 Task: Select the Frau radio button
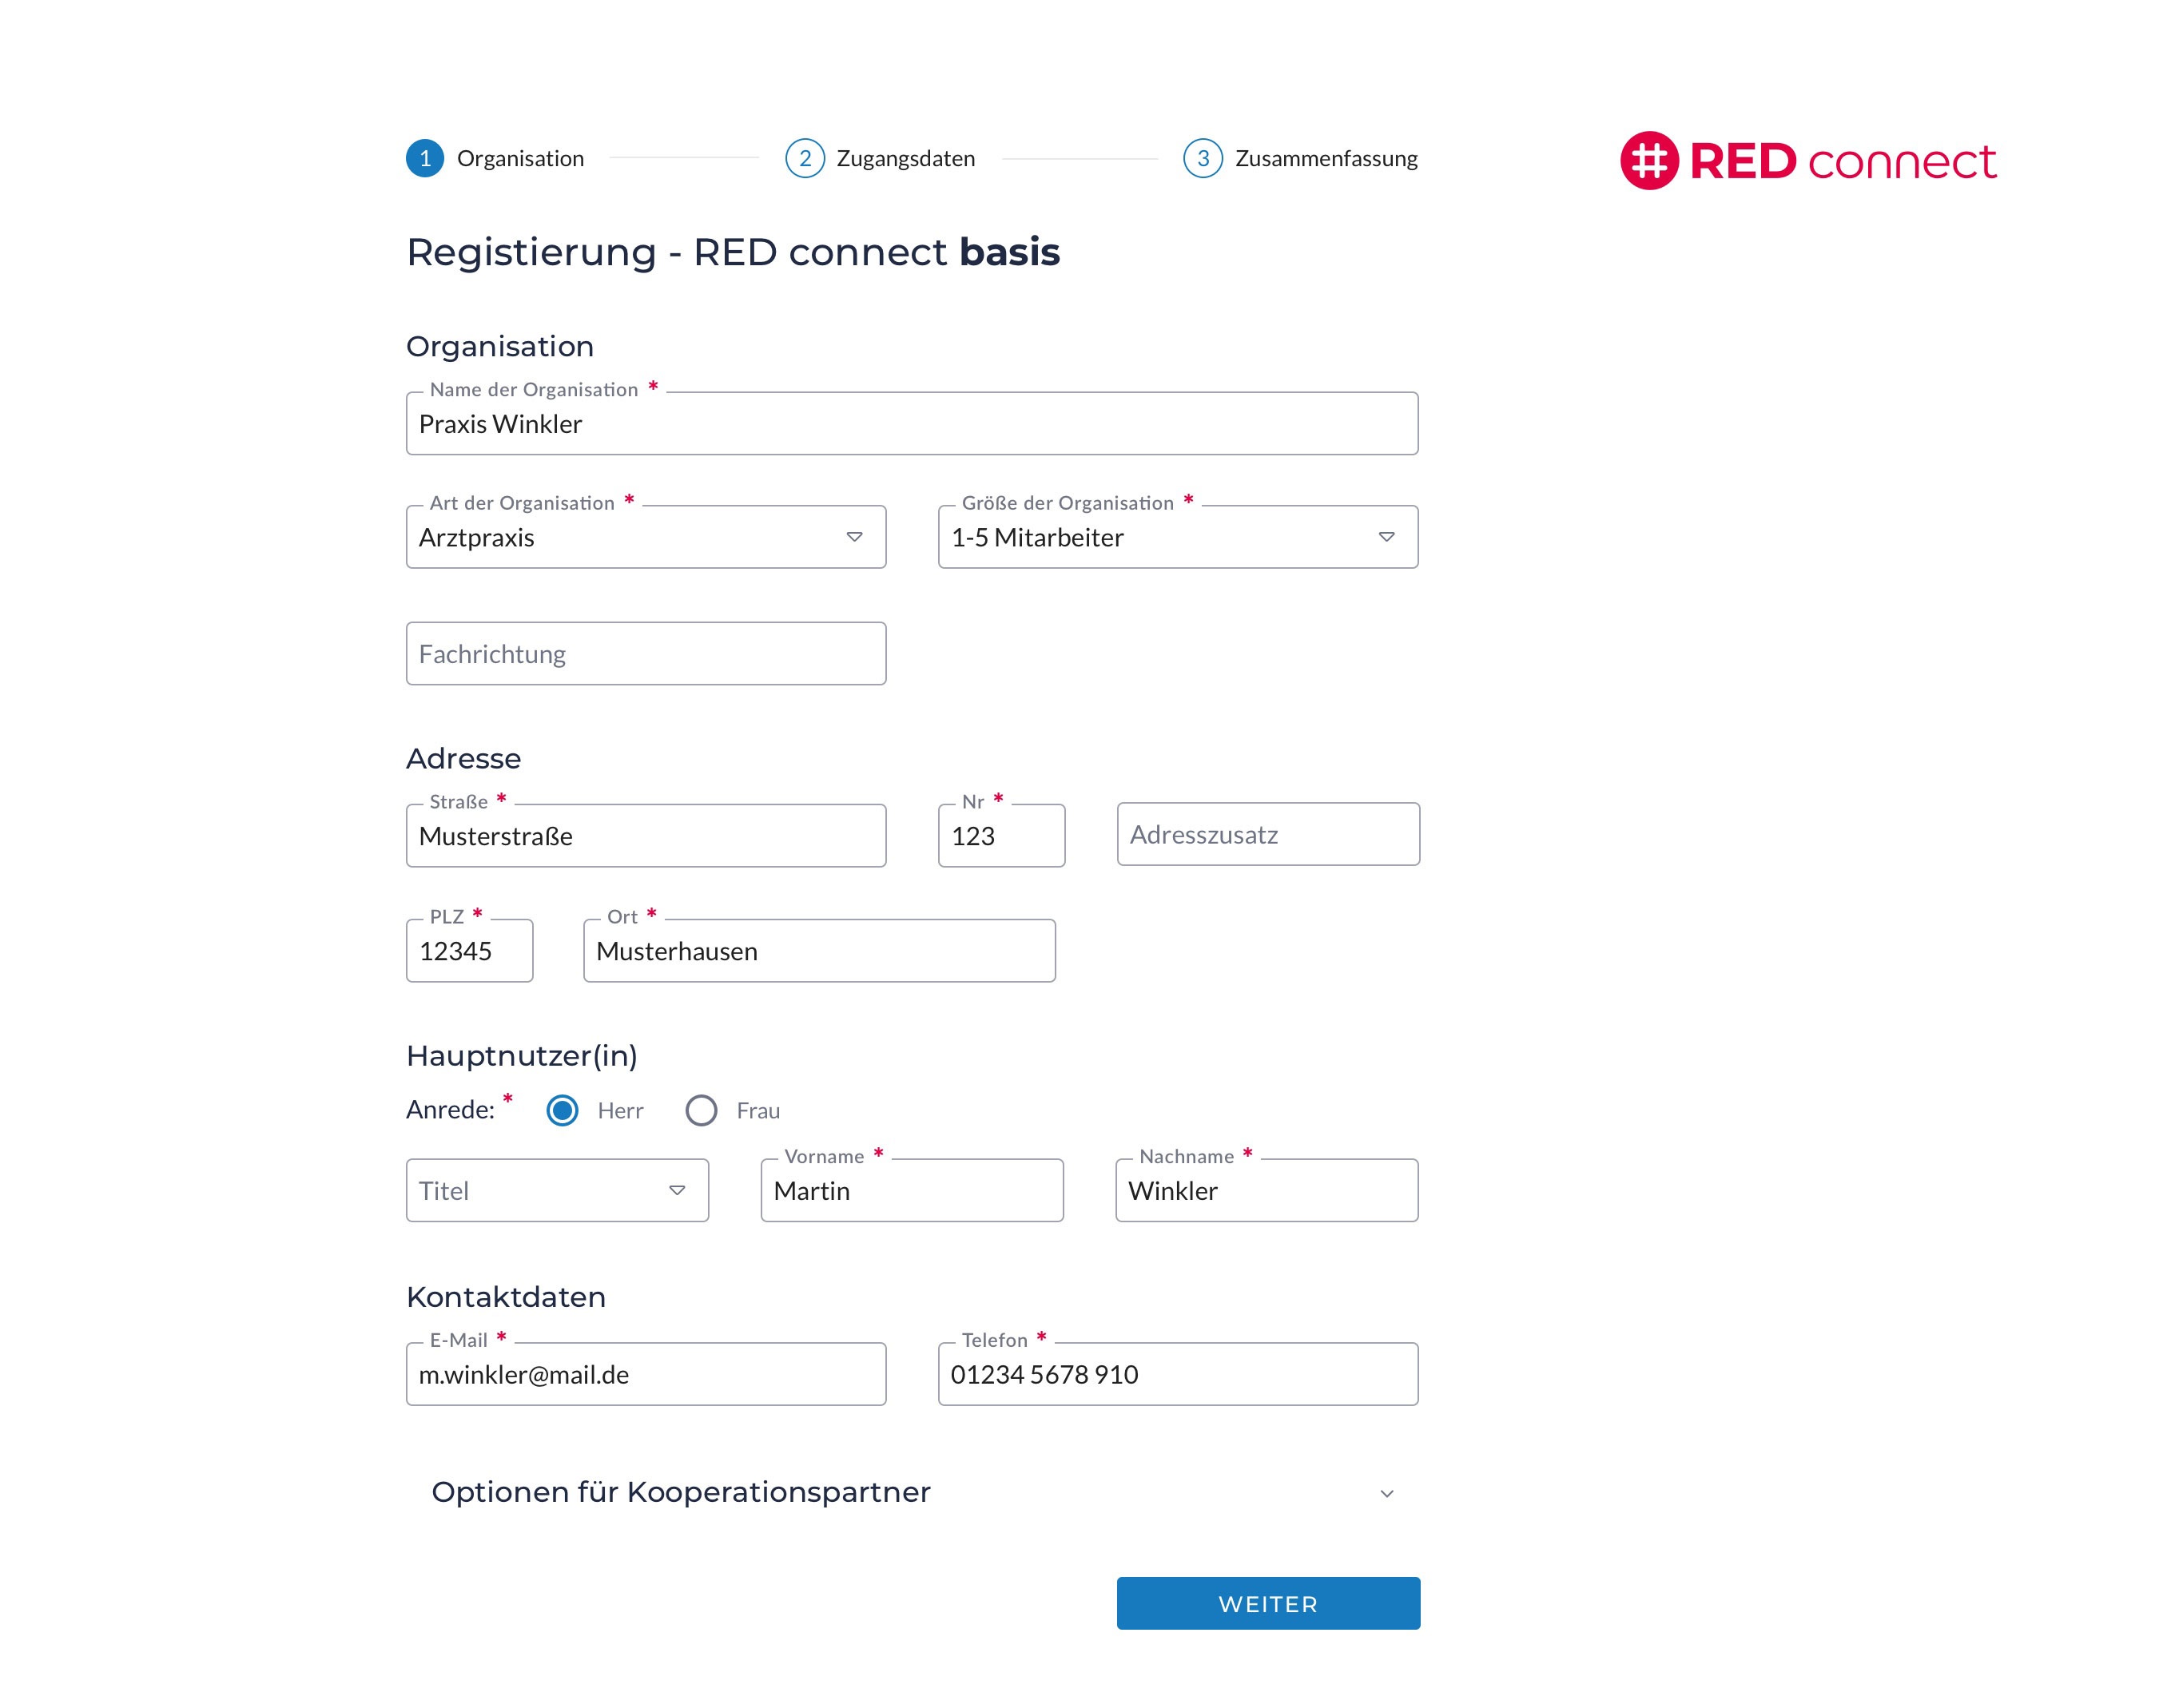tap(701, 1110)
